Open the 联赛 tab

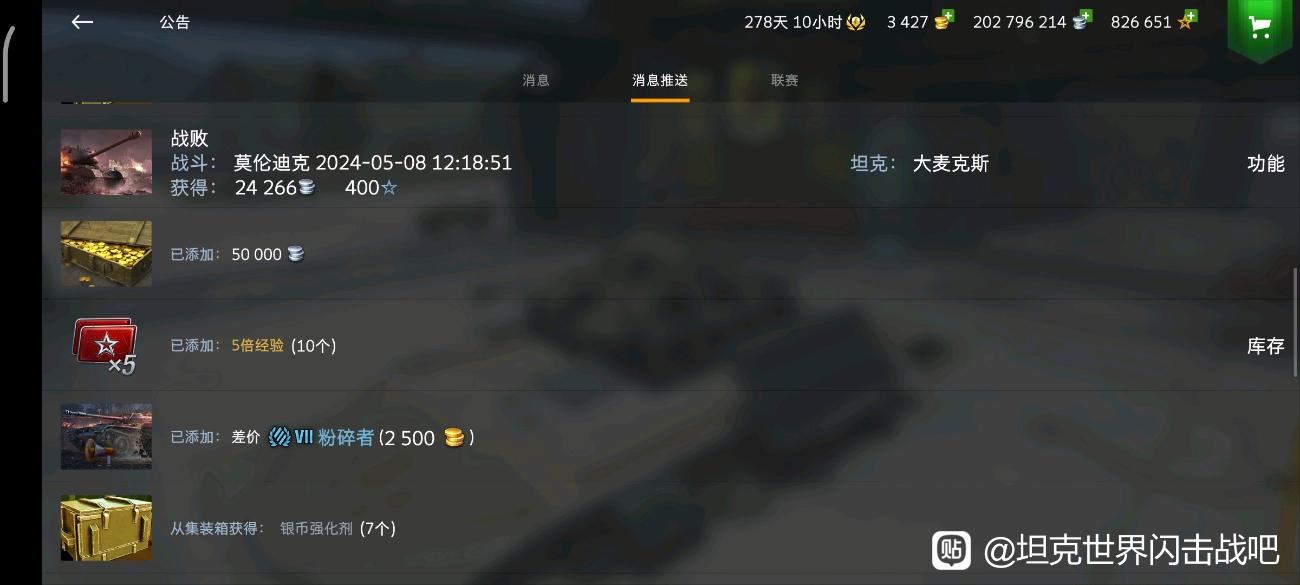coord(785,80)
